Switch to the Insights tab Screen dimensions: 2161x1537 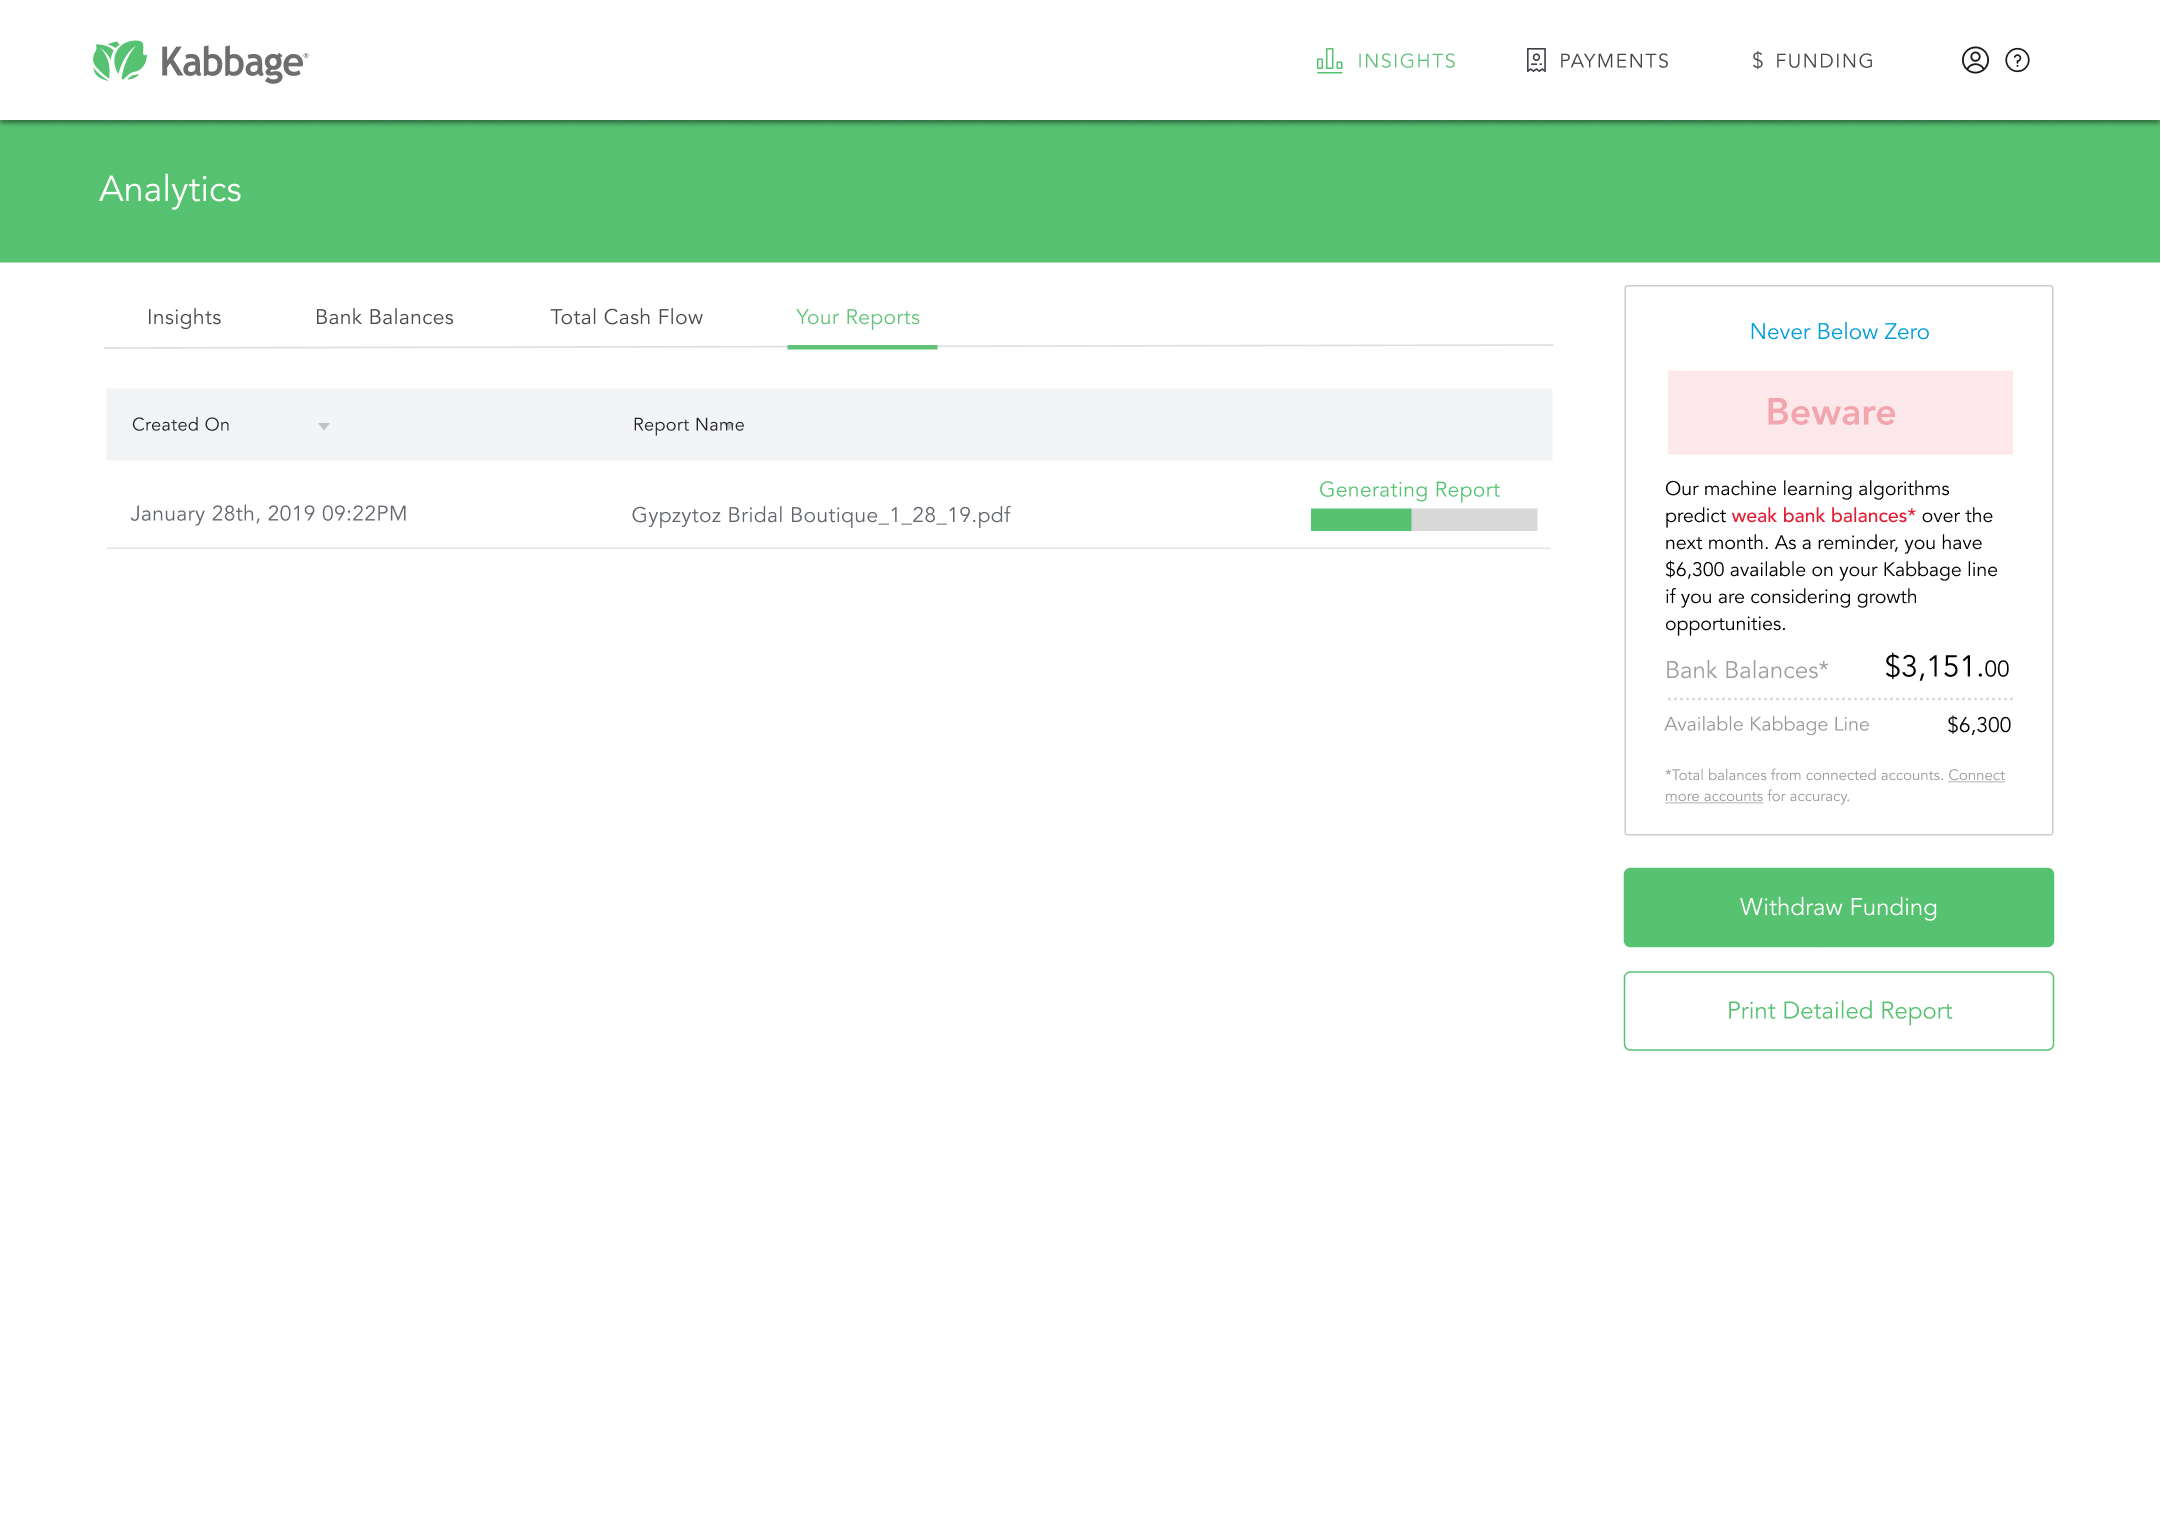[184, 317]
